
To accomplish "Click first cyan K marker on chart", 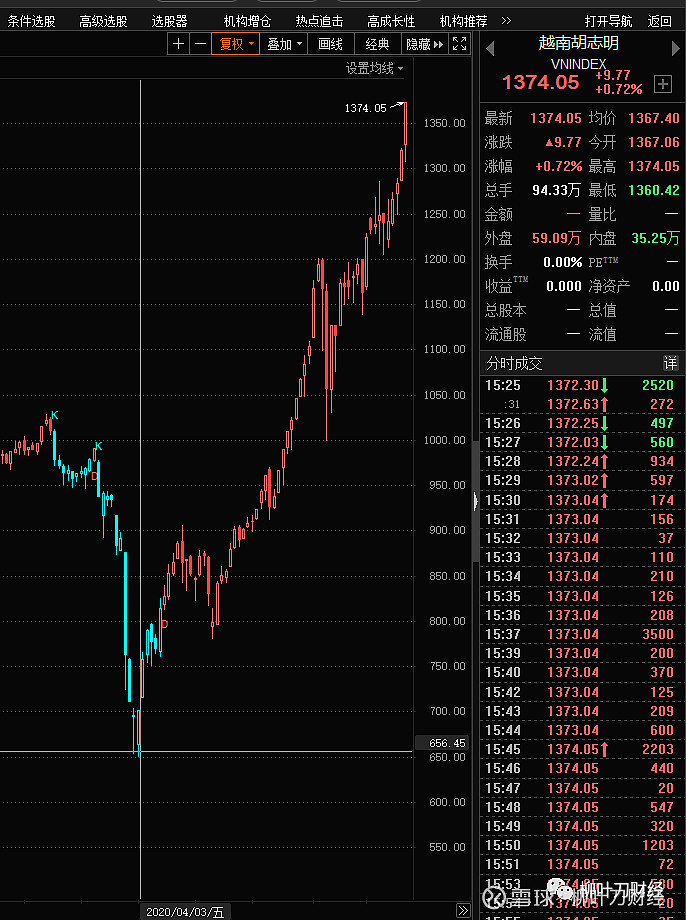I will point(55,415).
